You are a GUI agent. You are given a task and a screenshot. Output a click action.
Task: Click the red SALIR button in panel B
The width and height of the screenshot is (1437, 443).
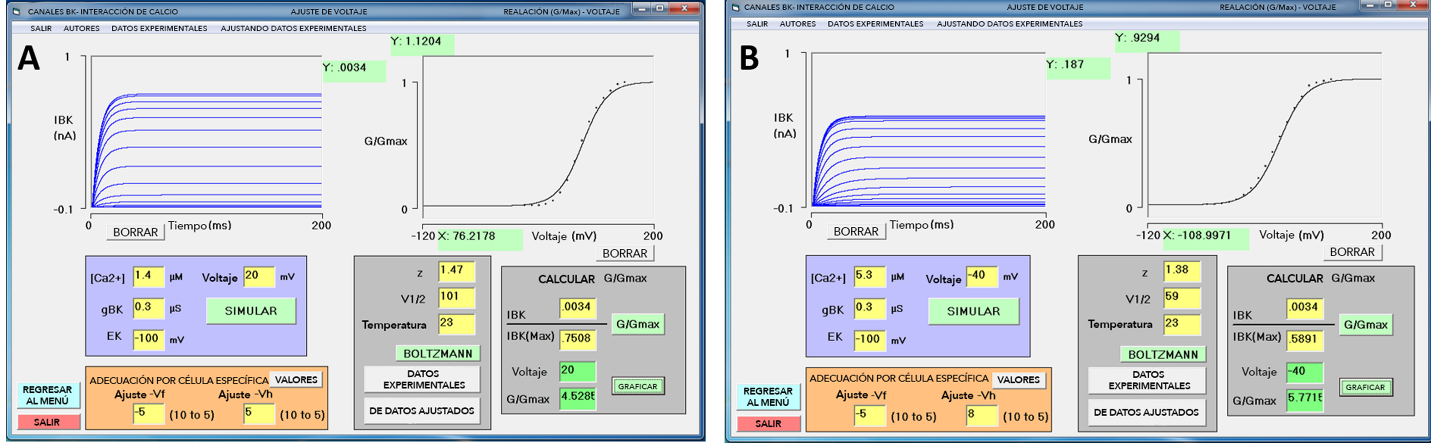(769, 423)
